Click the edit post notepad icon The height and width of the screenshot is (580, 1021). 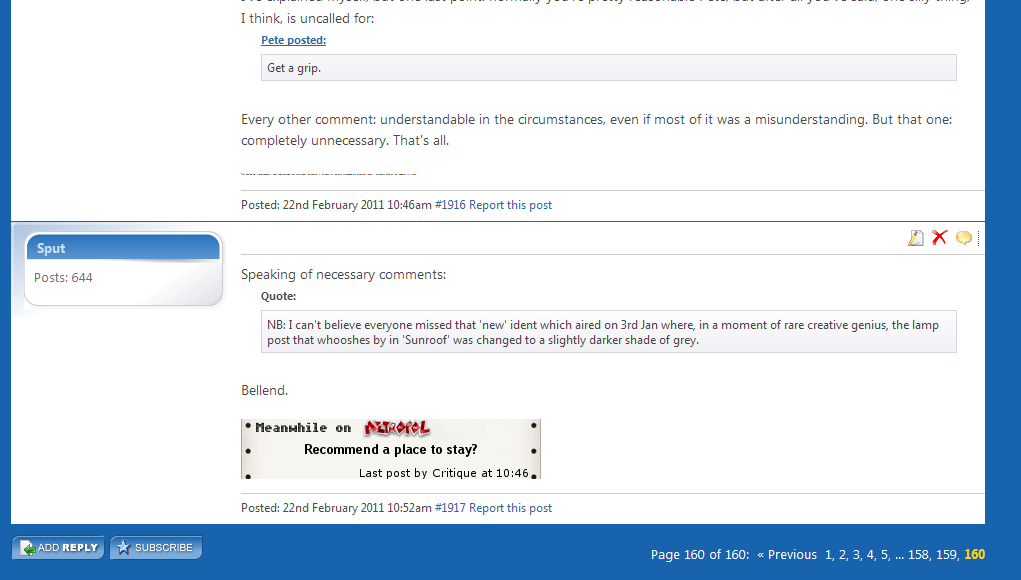pos(916,238)
